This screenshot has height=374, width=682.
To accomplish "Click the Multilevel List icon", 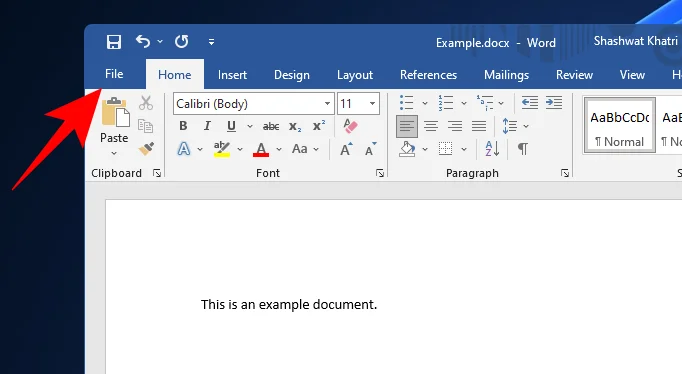I will coord(485,103).
